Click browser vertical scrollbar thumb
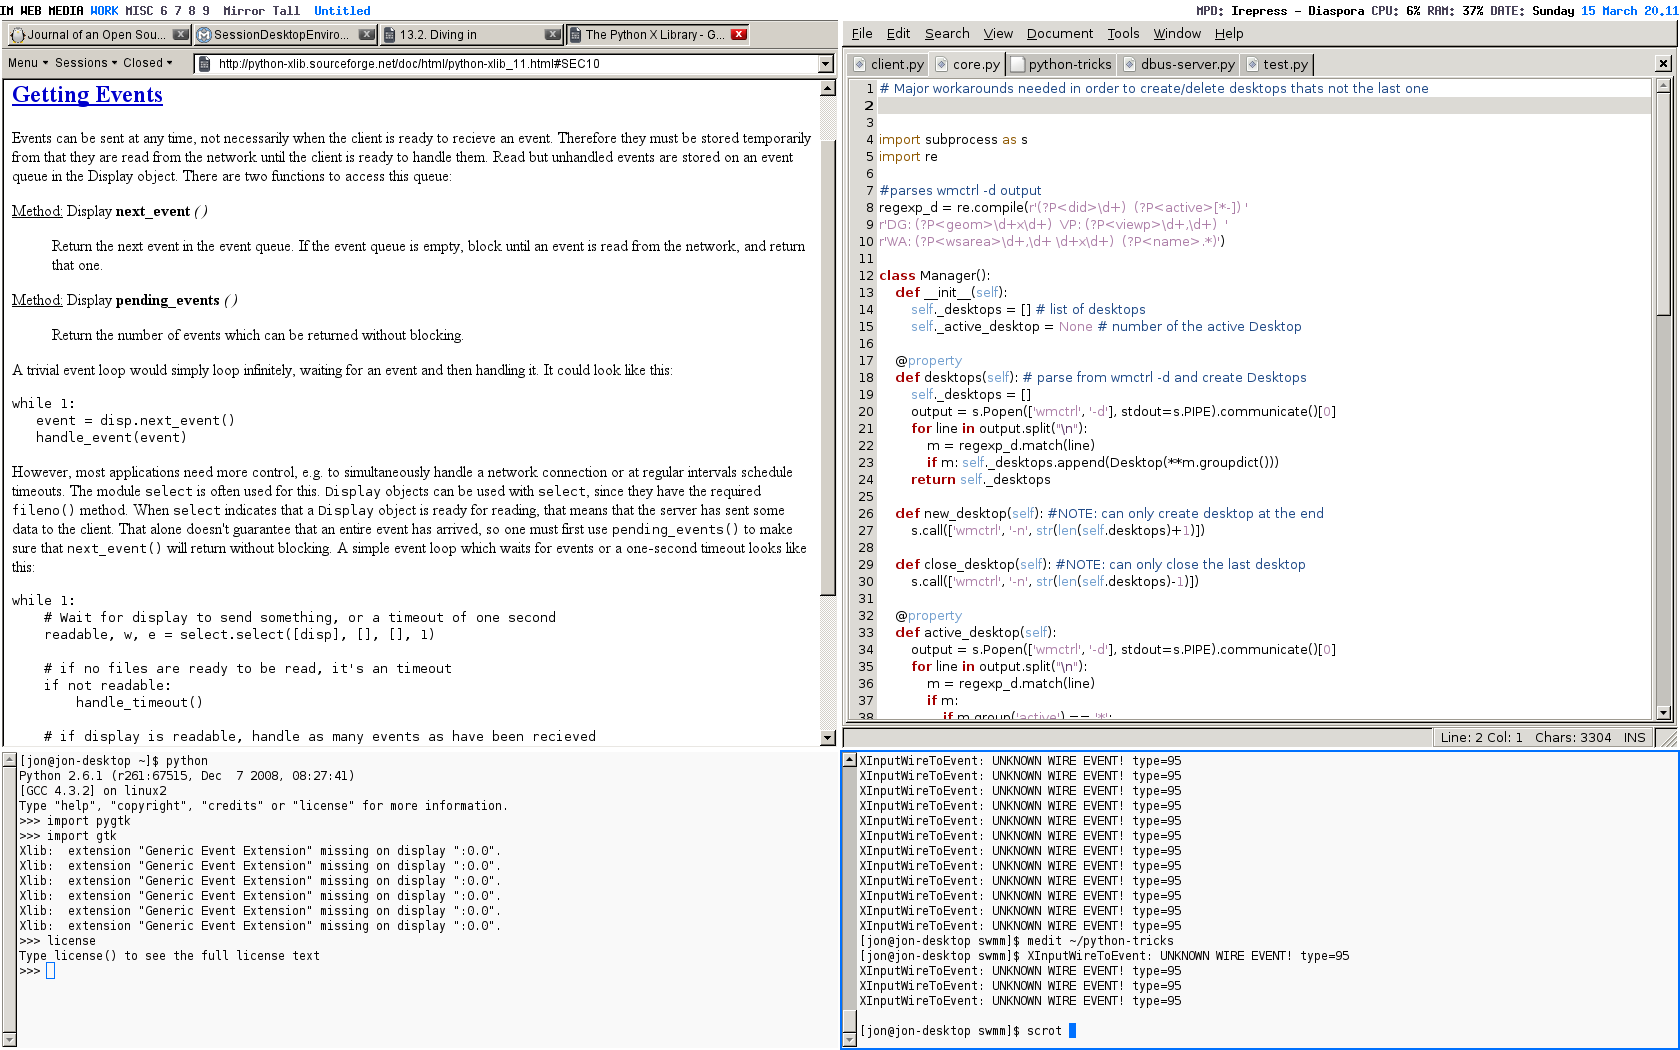The image size is (1680, 1050). (828, 368)
